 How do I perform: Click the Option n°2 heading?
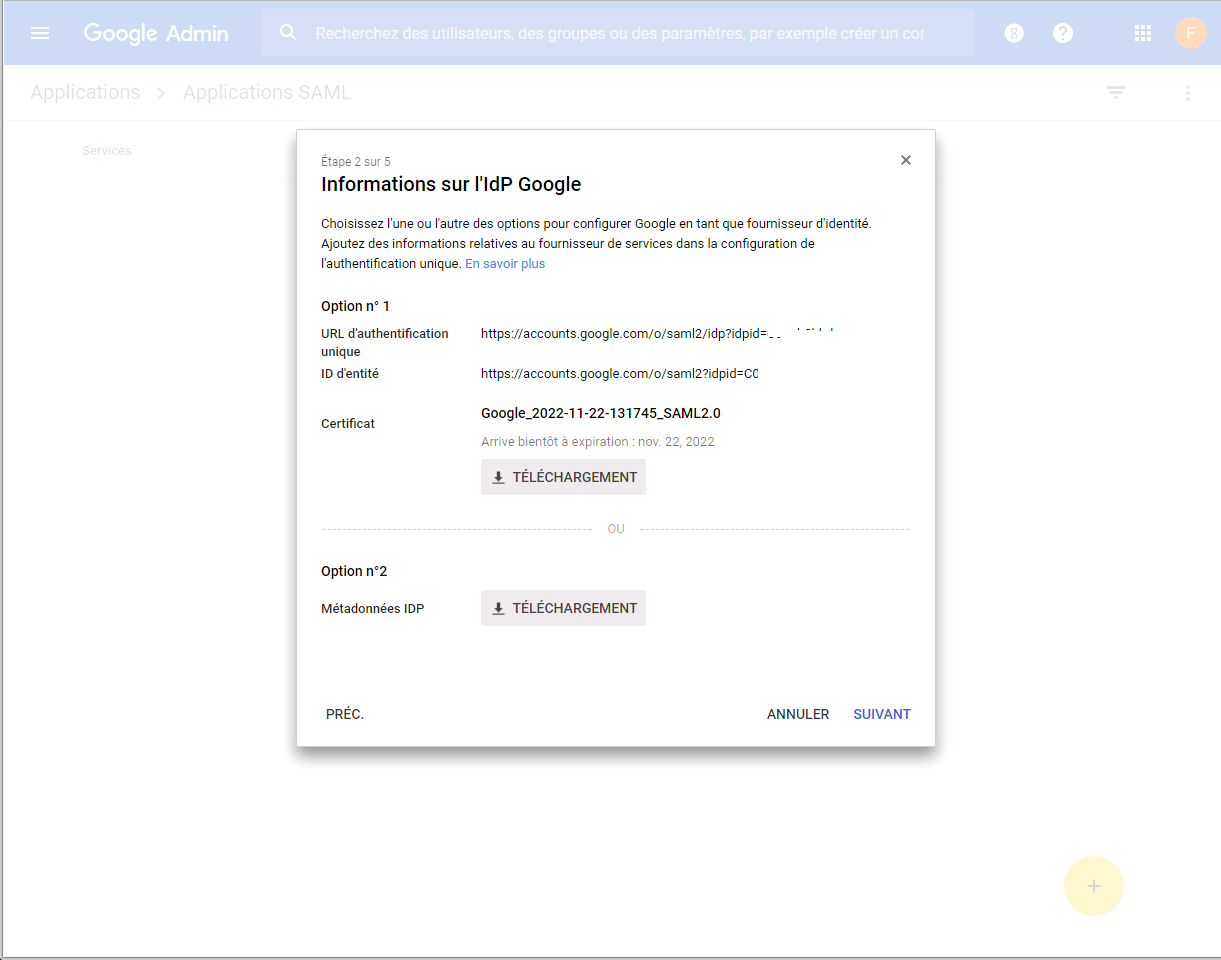(354, 571)
